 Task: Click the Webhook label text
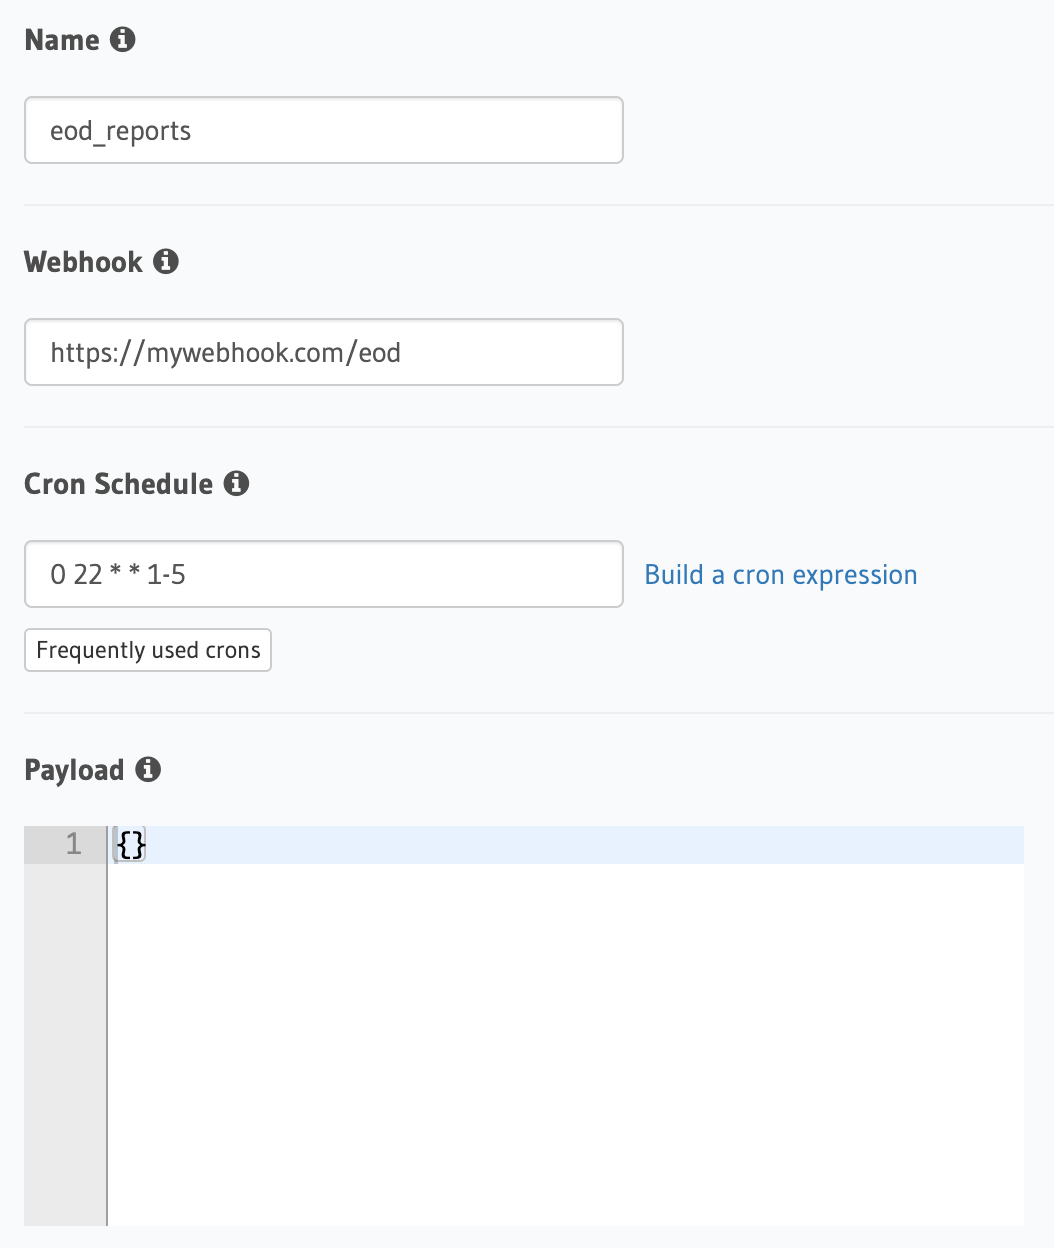[84, 262]
